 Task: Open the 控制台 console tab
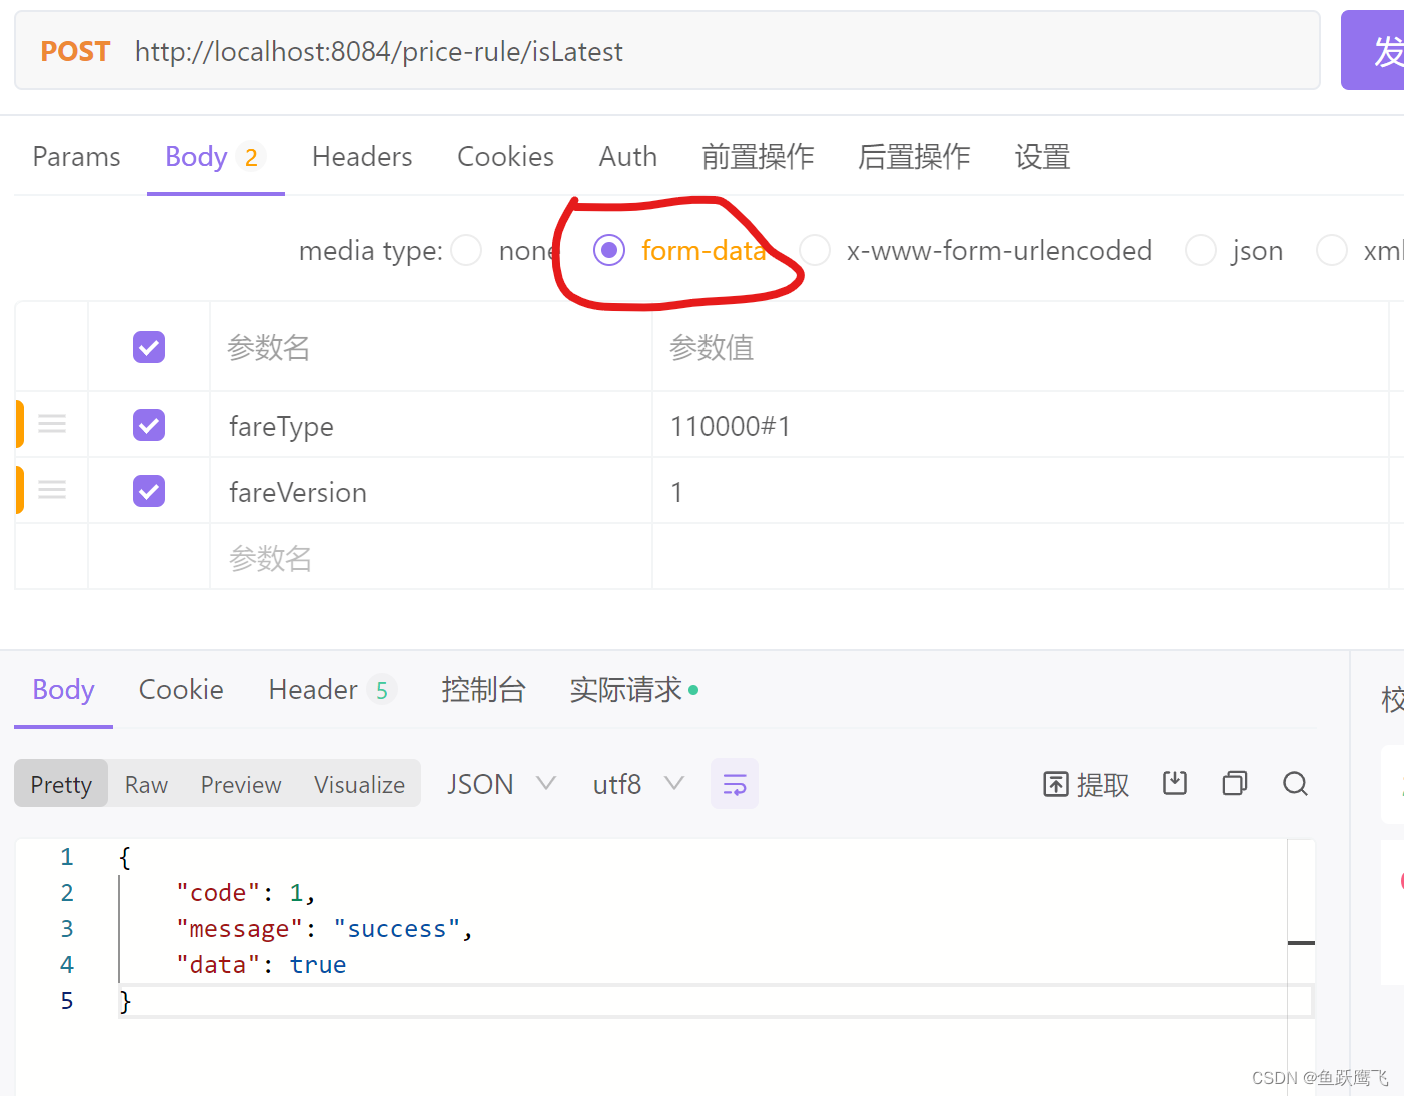pos(484,689)
